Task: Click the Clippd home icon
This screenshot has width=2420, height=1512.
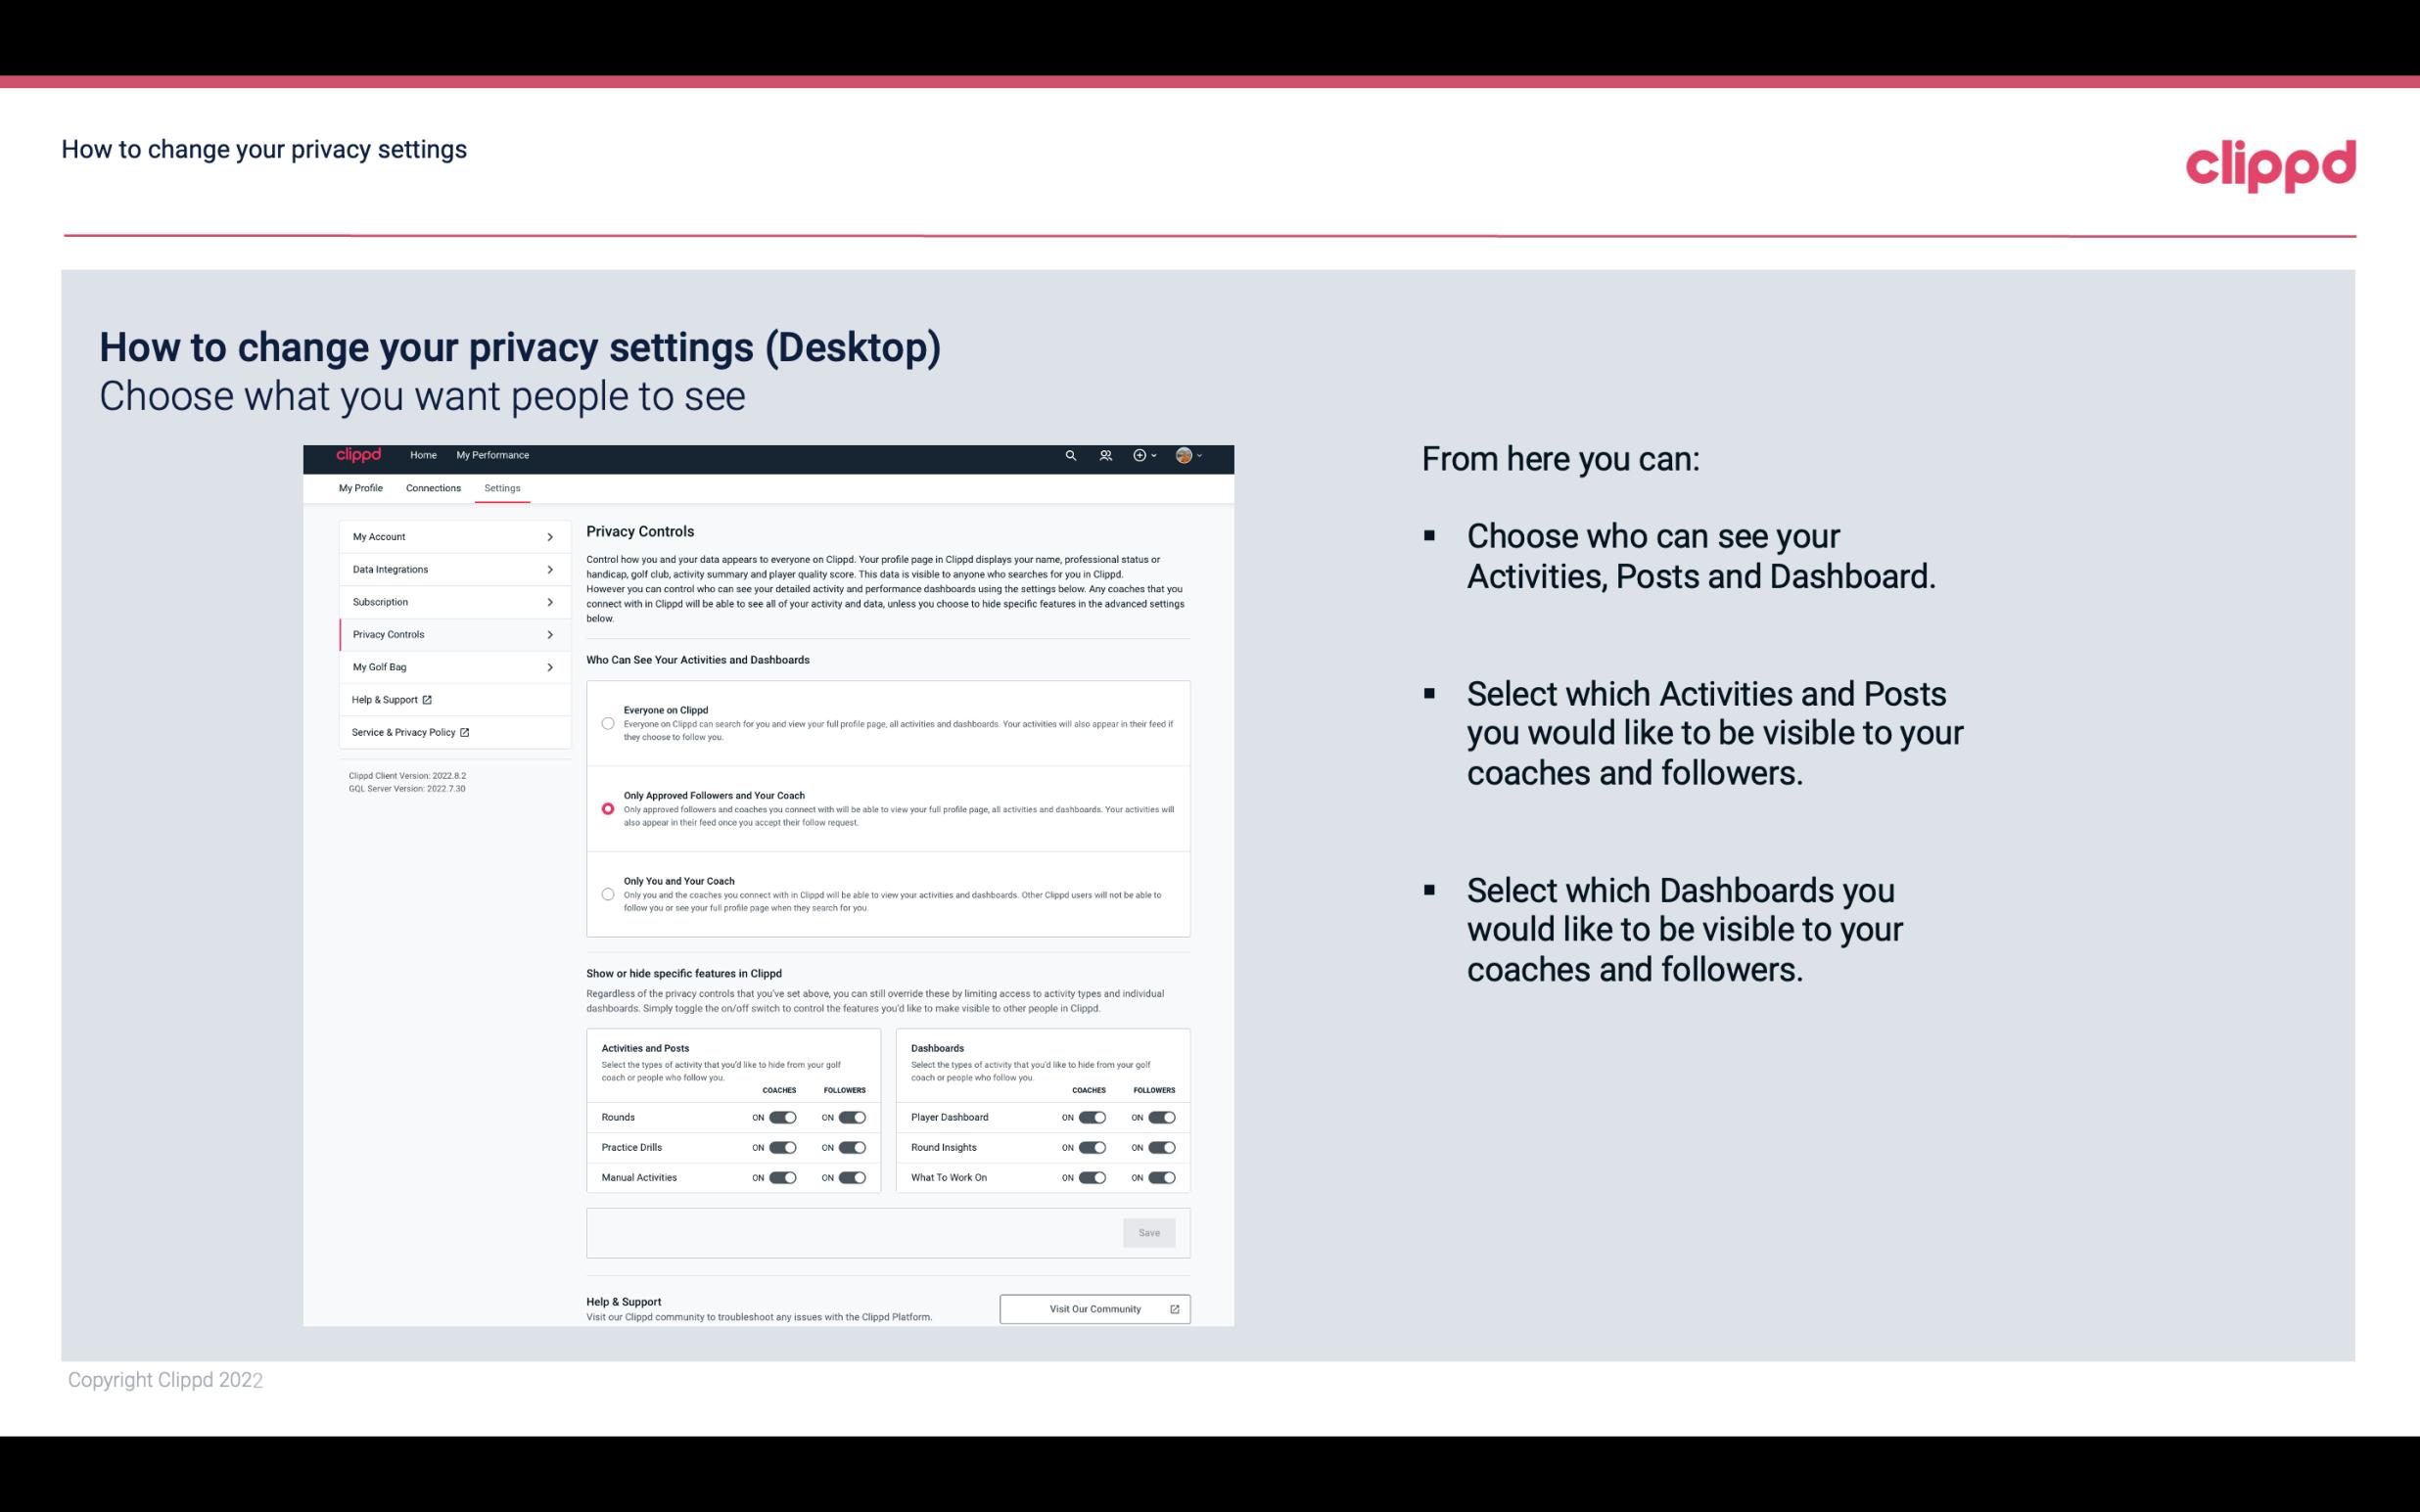Action: (x=357, y=455)
